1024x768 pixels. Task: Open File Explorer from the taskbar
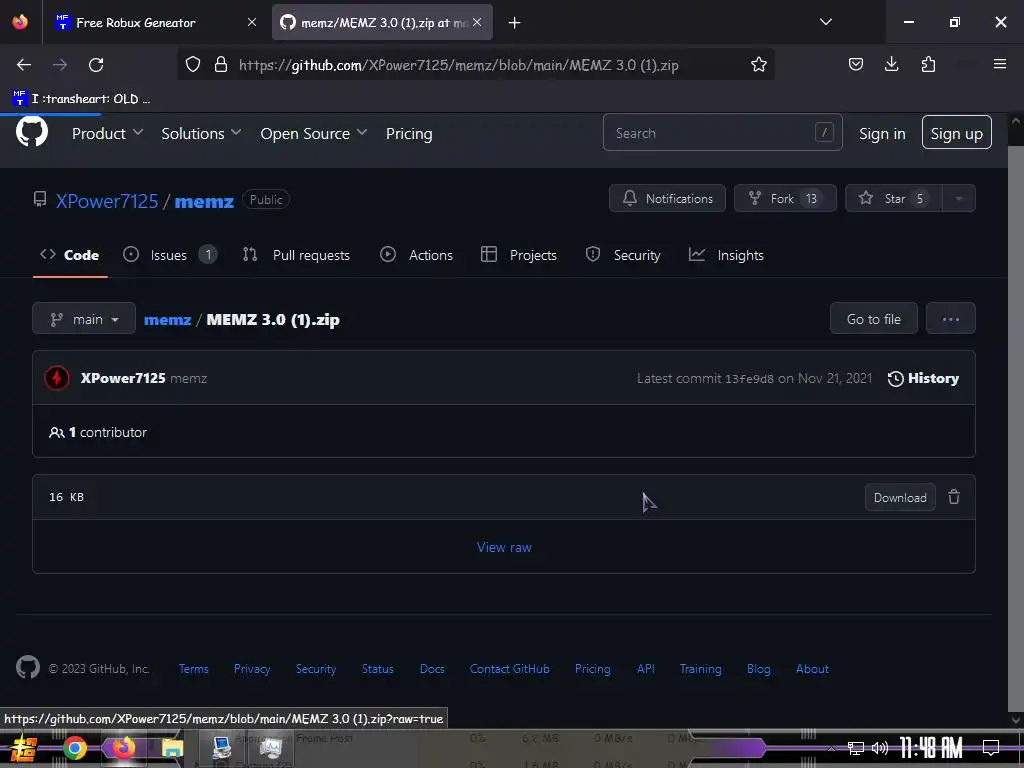click(172, 748)
